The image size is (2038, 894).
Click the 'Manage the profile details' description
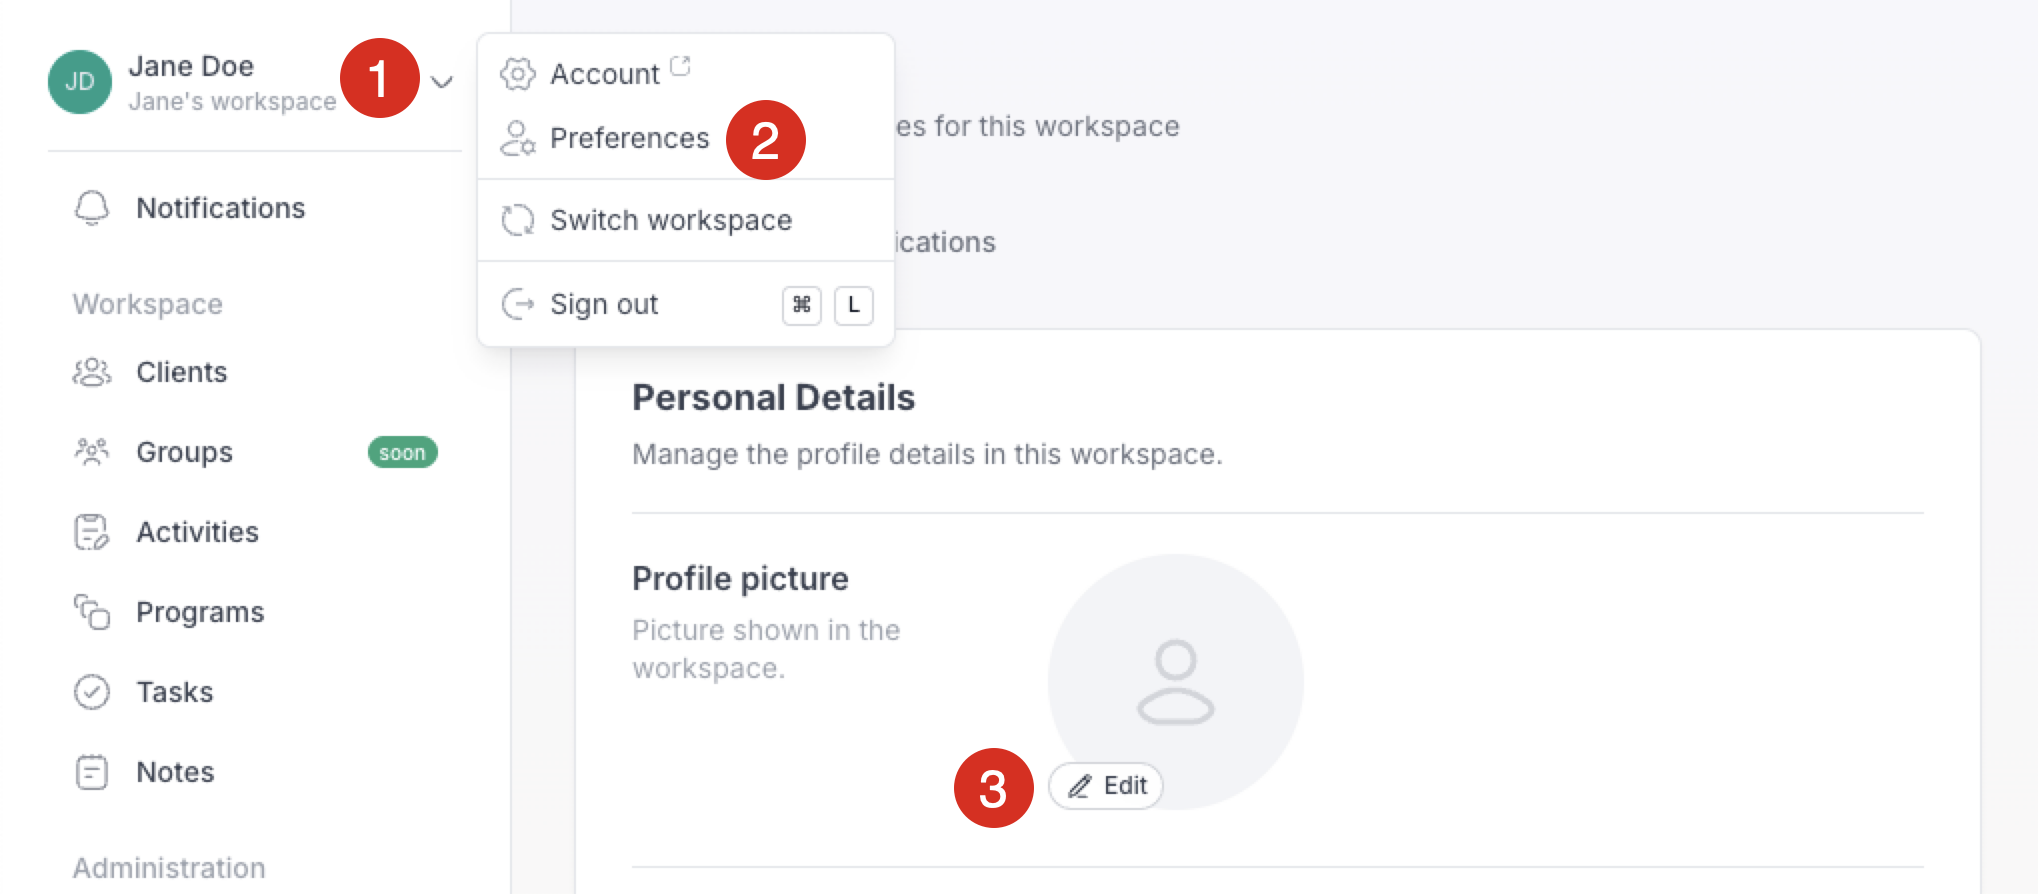[x=927, y=454]
